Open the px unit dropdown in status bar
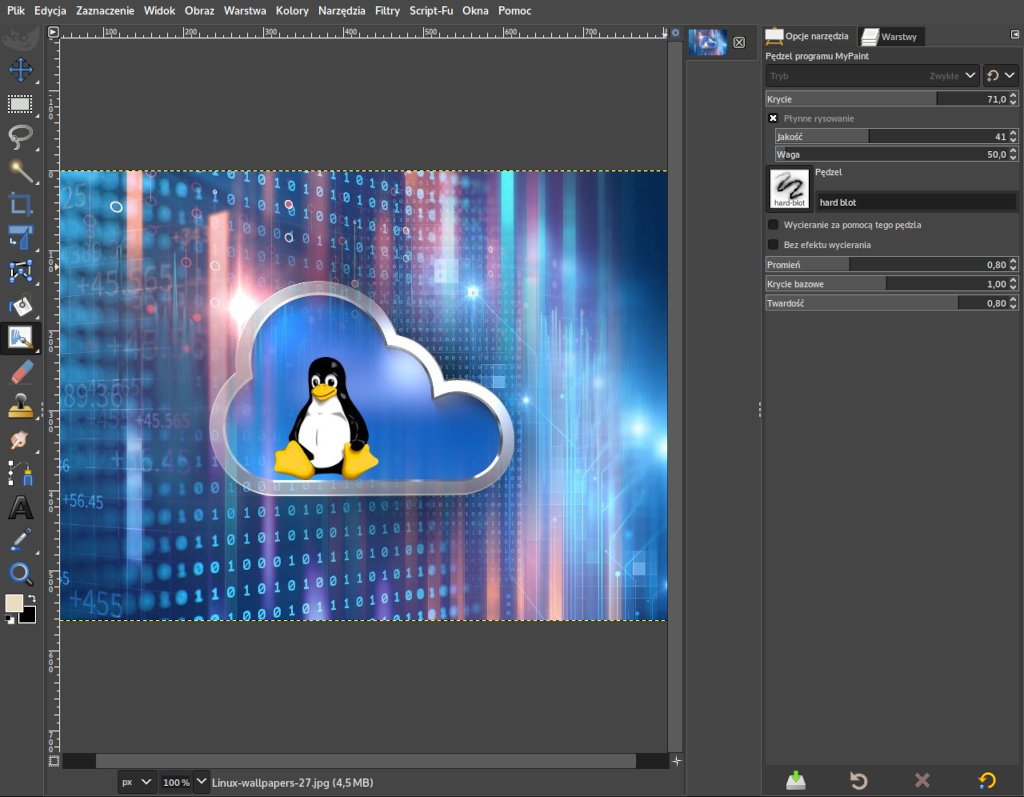 (x=136, y=782)
